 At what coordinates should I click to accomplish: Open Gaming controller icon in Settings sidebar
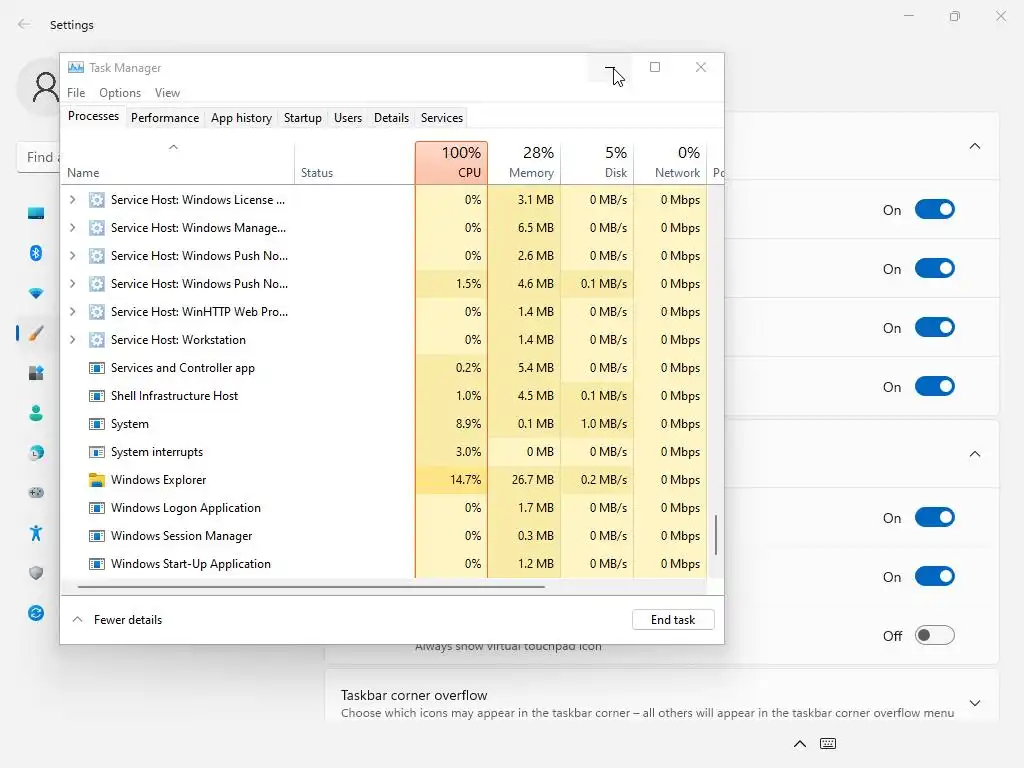click(x=36, y=492)
